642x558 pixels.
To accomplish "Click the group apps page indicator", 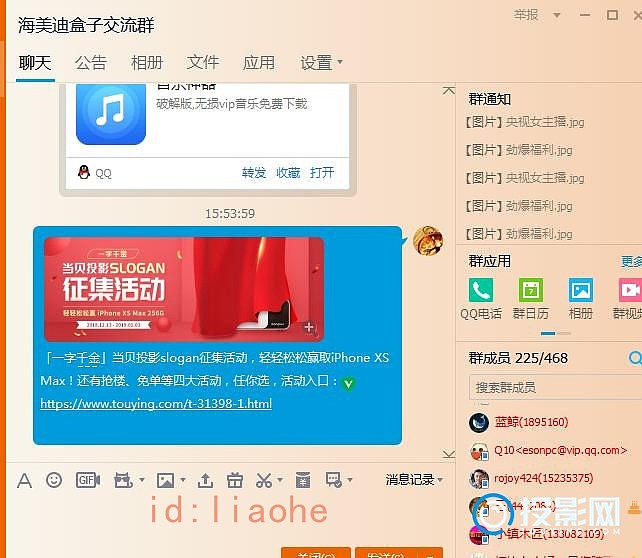I will click(556, 334).
